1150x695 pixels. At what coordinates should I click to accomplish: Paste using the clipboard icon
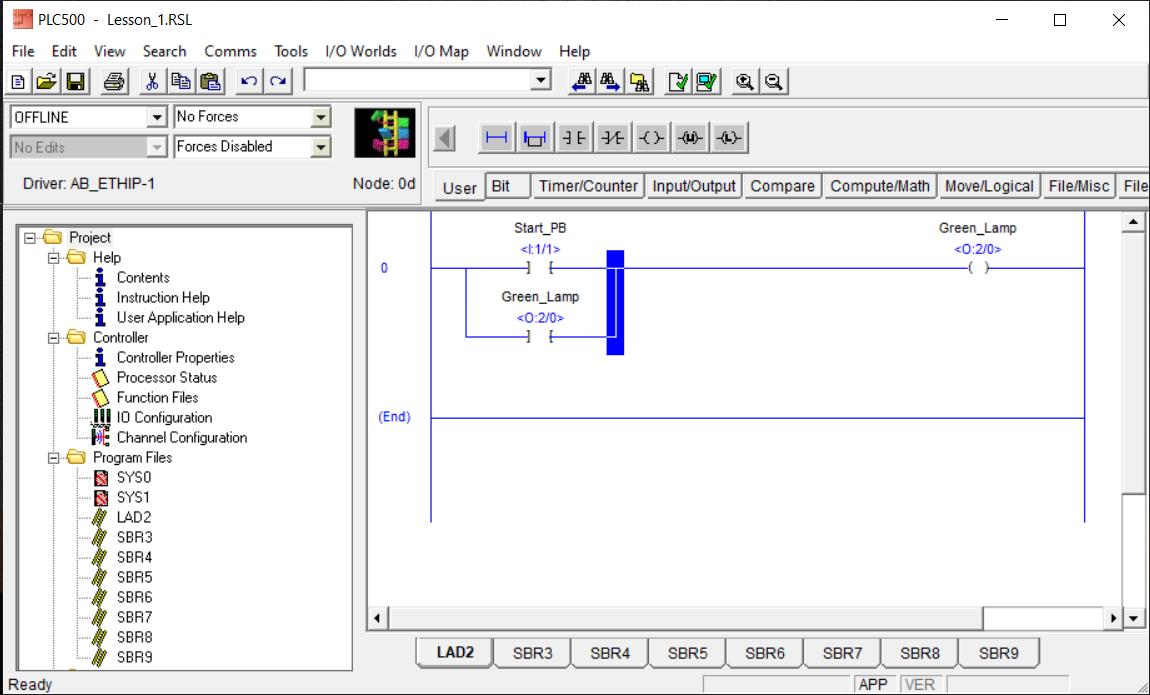210,81
